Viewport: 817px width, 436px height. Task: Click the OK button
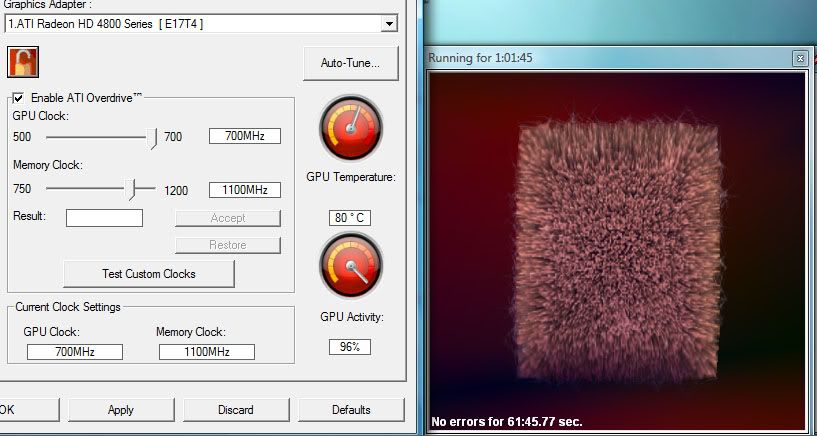(29, 410)
